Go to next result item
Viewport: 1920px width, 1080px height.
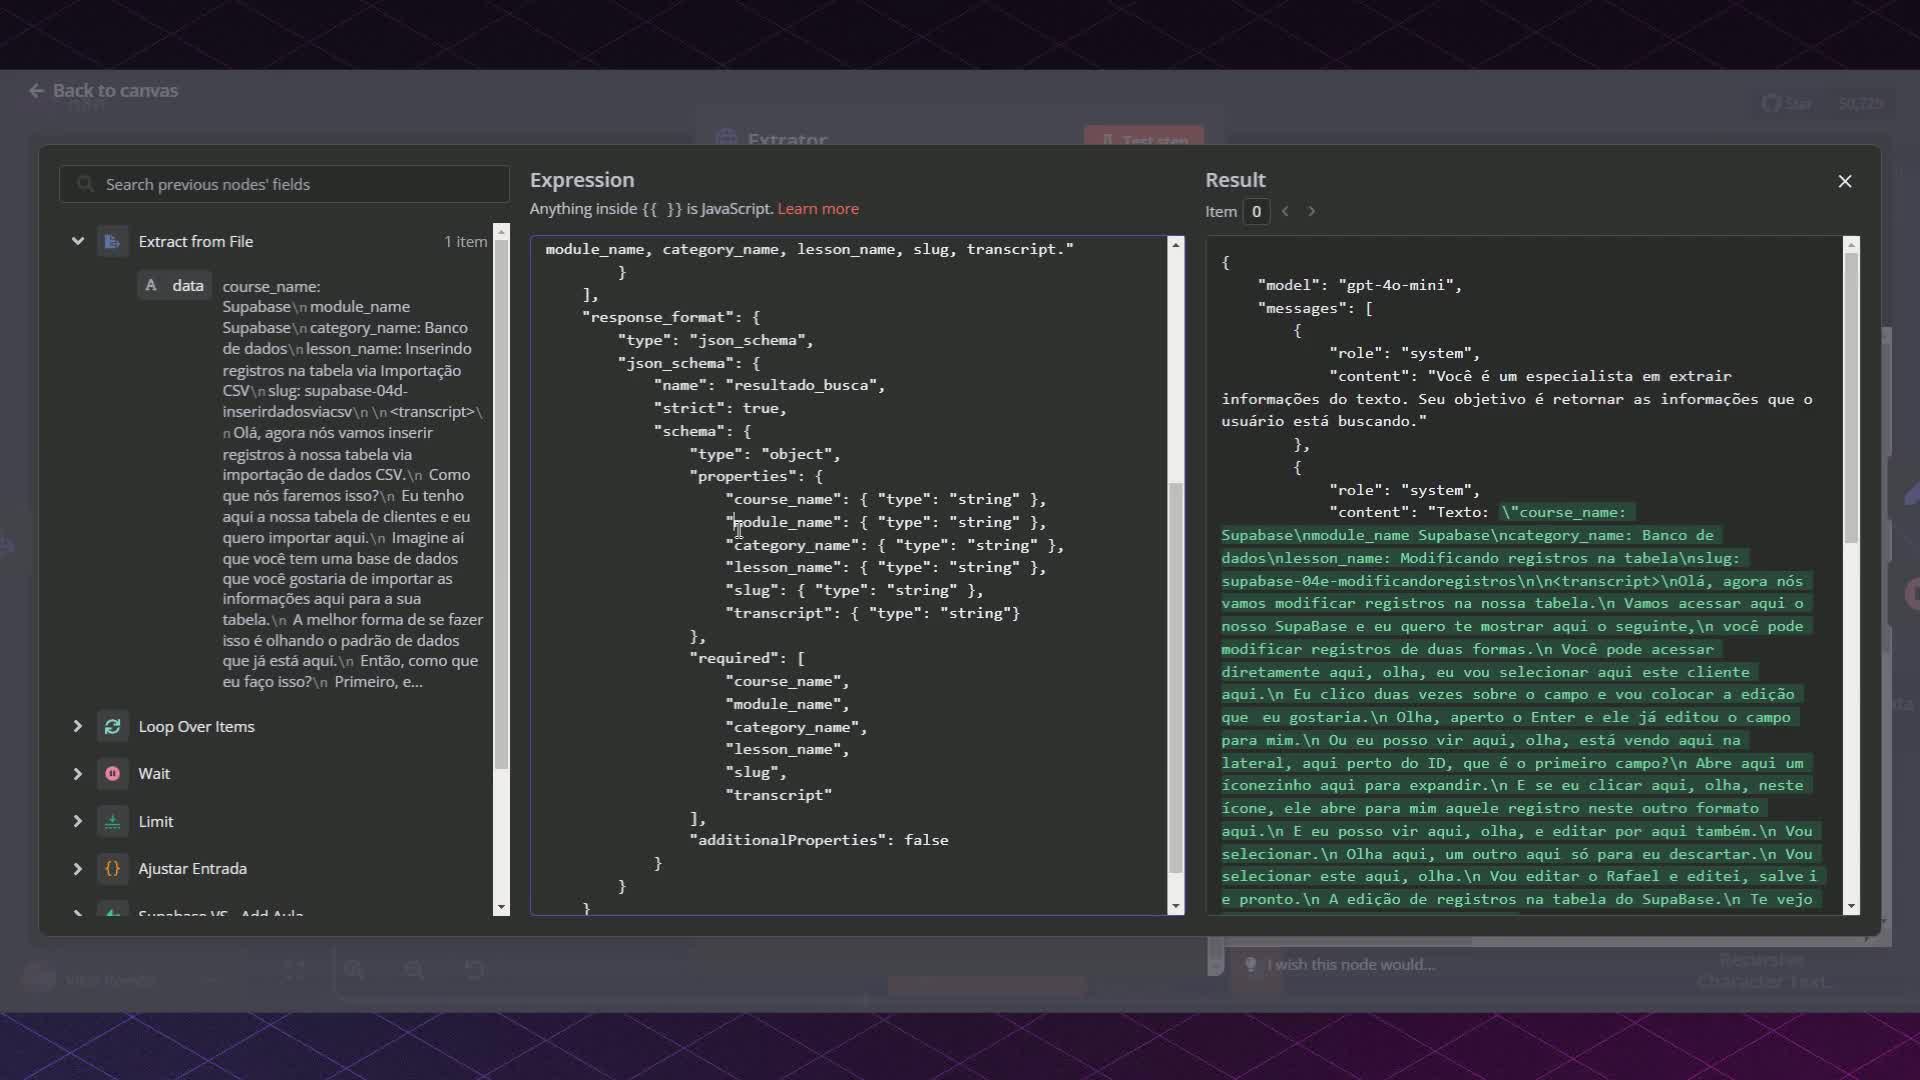click(1312, 211)
